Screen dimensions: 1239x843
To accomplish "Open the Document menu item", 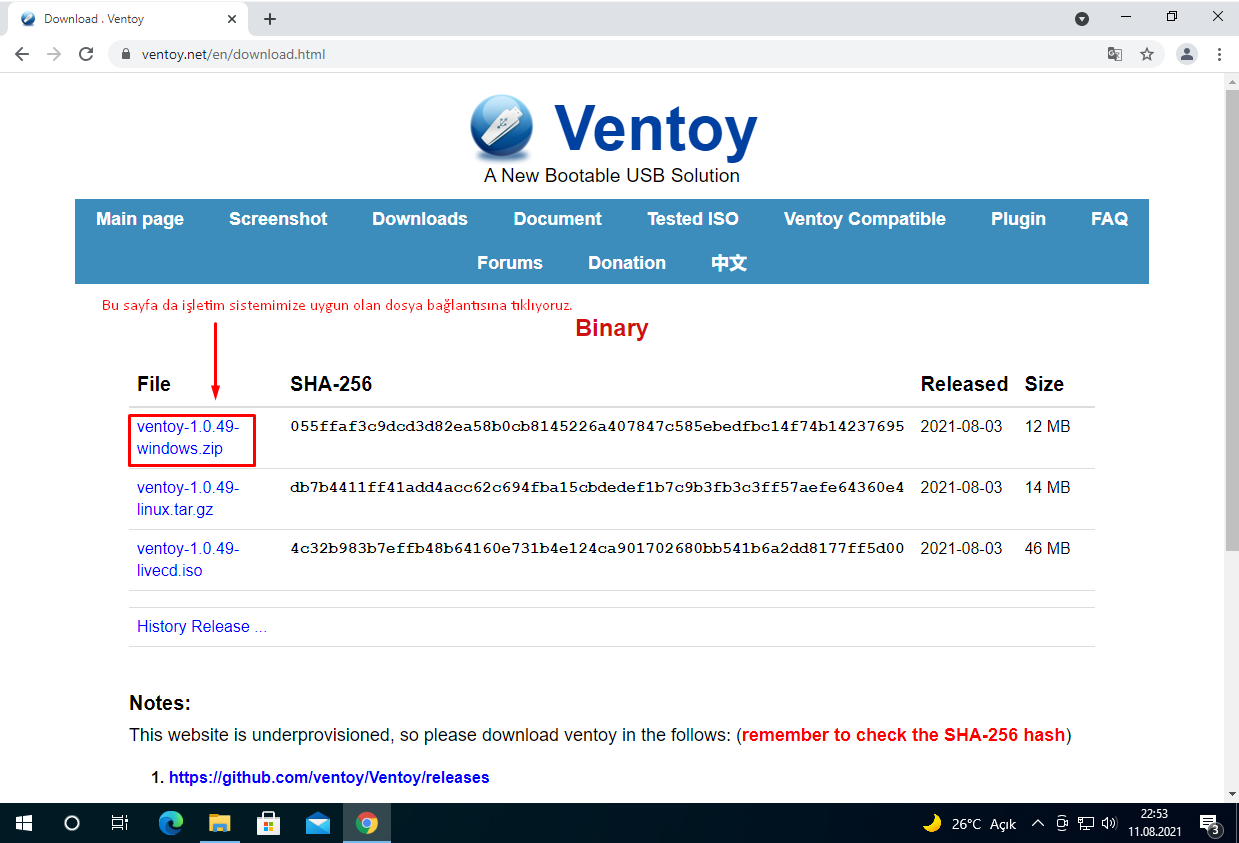I will pyautogui.click(x=557, y=219).
